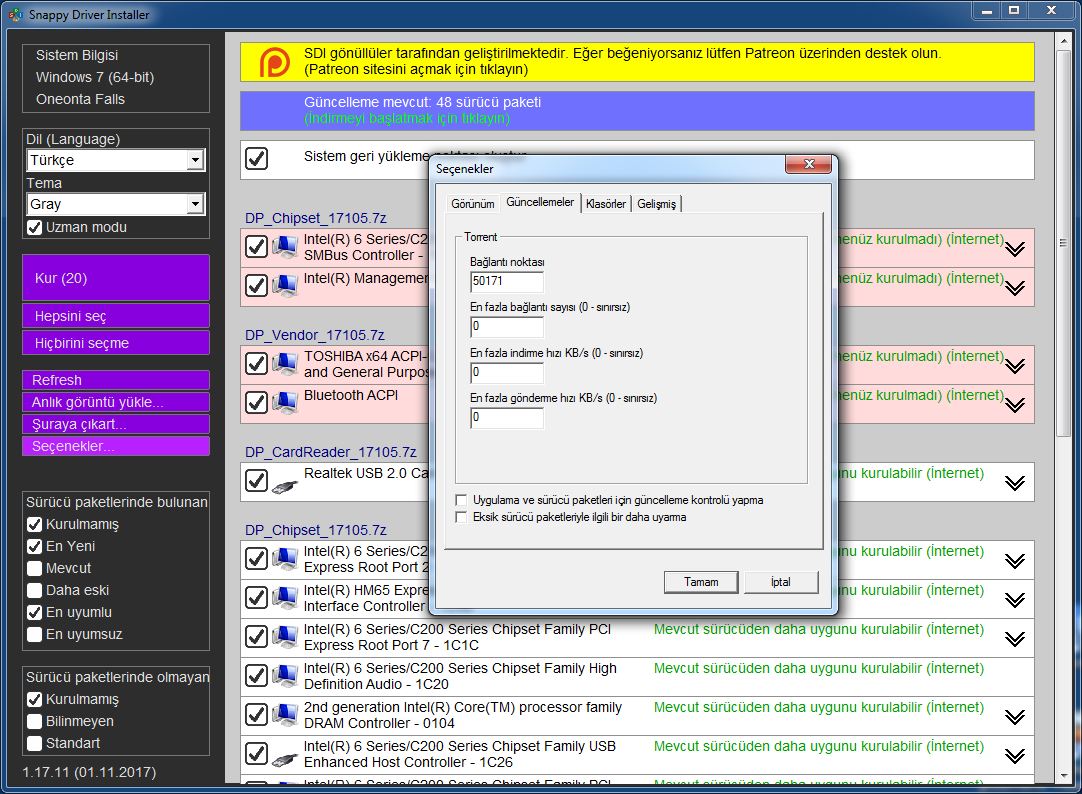Viewport: 1082px width, 794px height.
Task: Click computer icon beside Express Root Port 7 - 1C1C
Action: coord(284,636)
